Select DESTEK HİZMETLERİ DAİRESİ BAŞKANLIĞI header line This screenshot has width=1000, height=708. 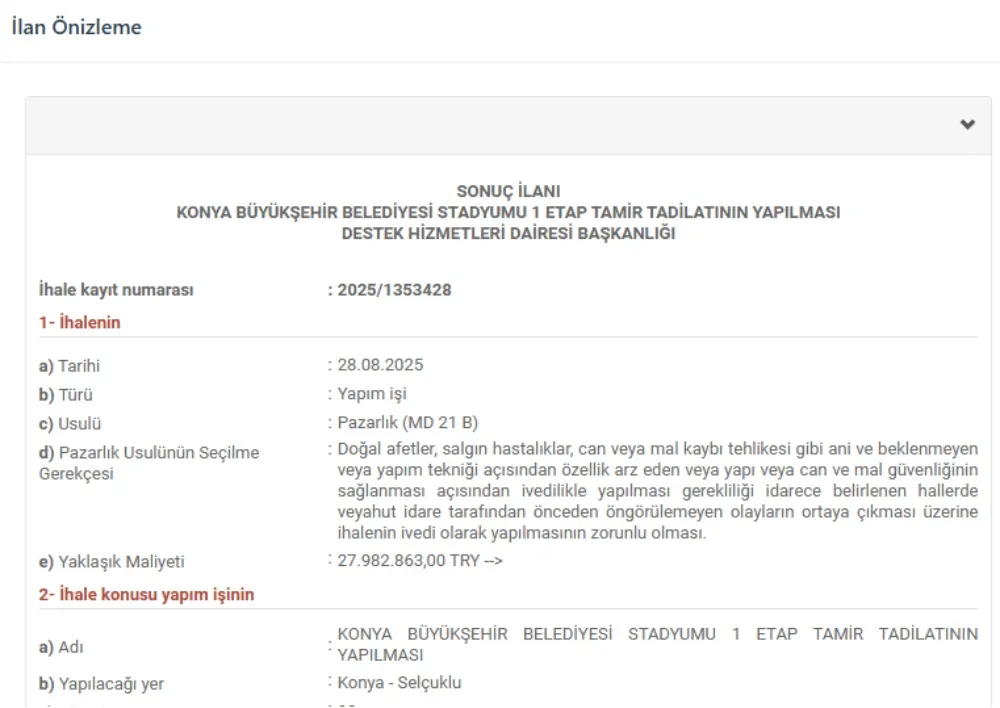click(509, 232)
